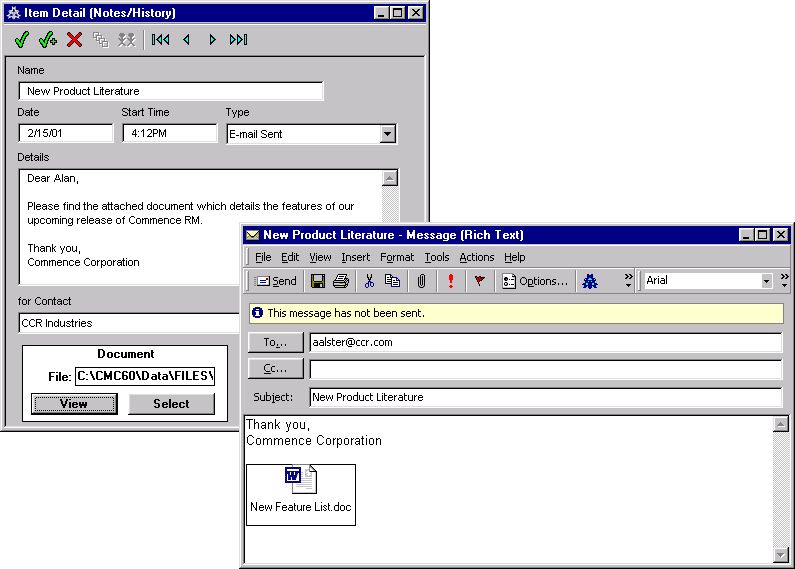Jump to the first record arrow
The height and width of the screenshot is (569, 795).
coord(160,40)
